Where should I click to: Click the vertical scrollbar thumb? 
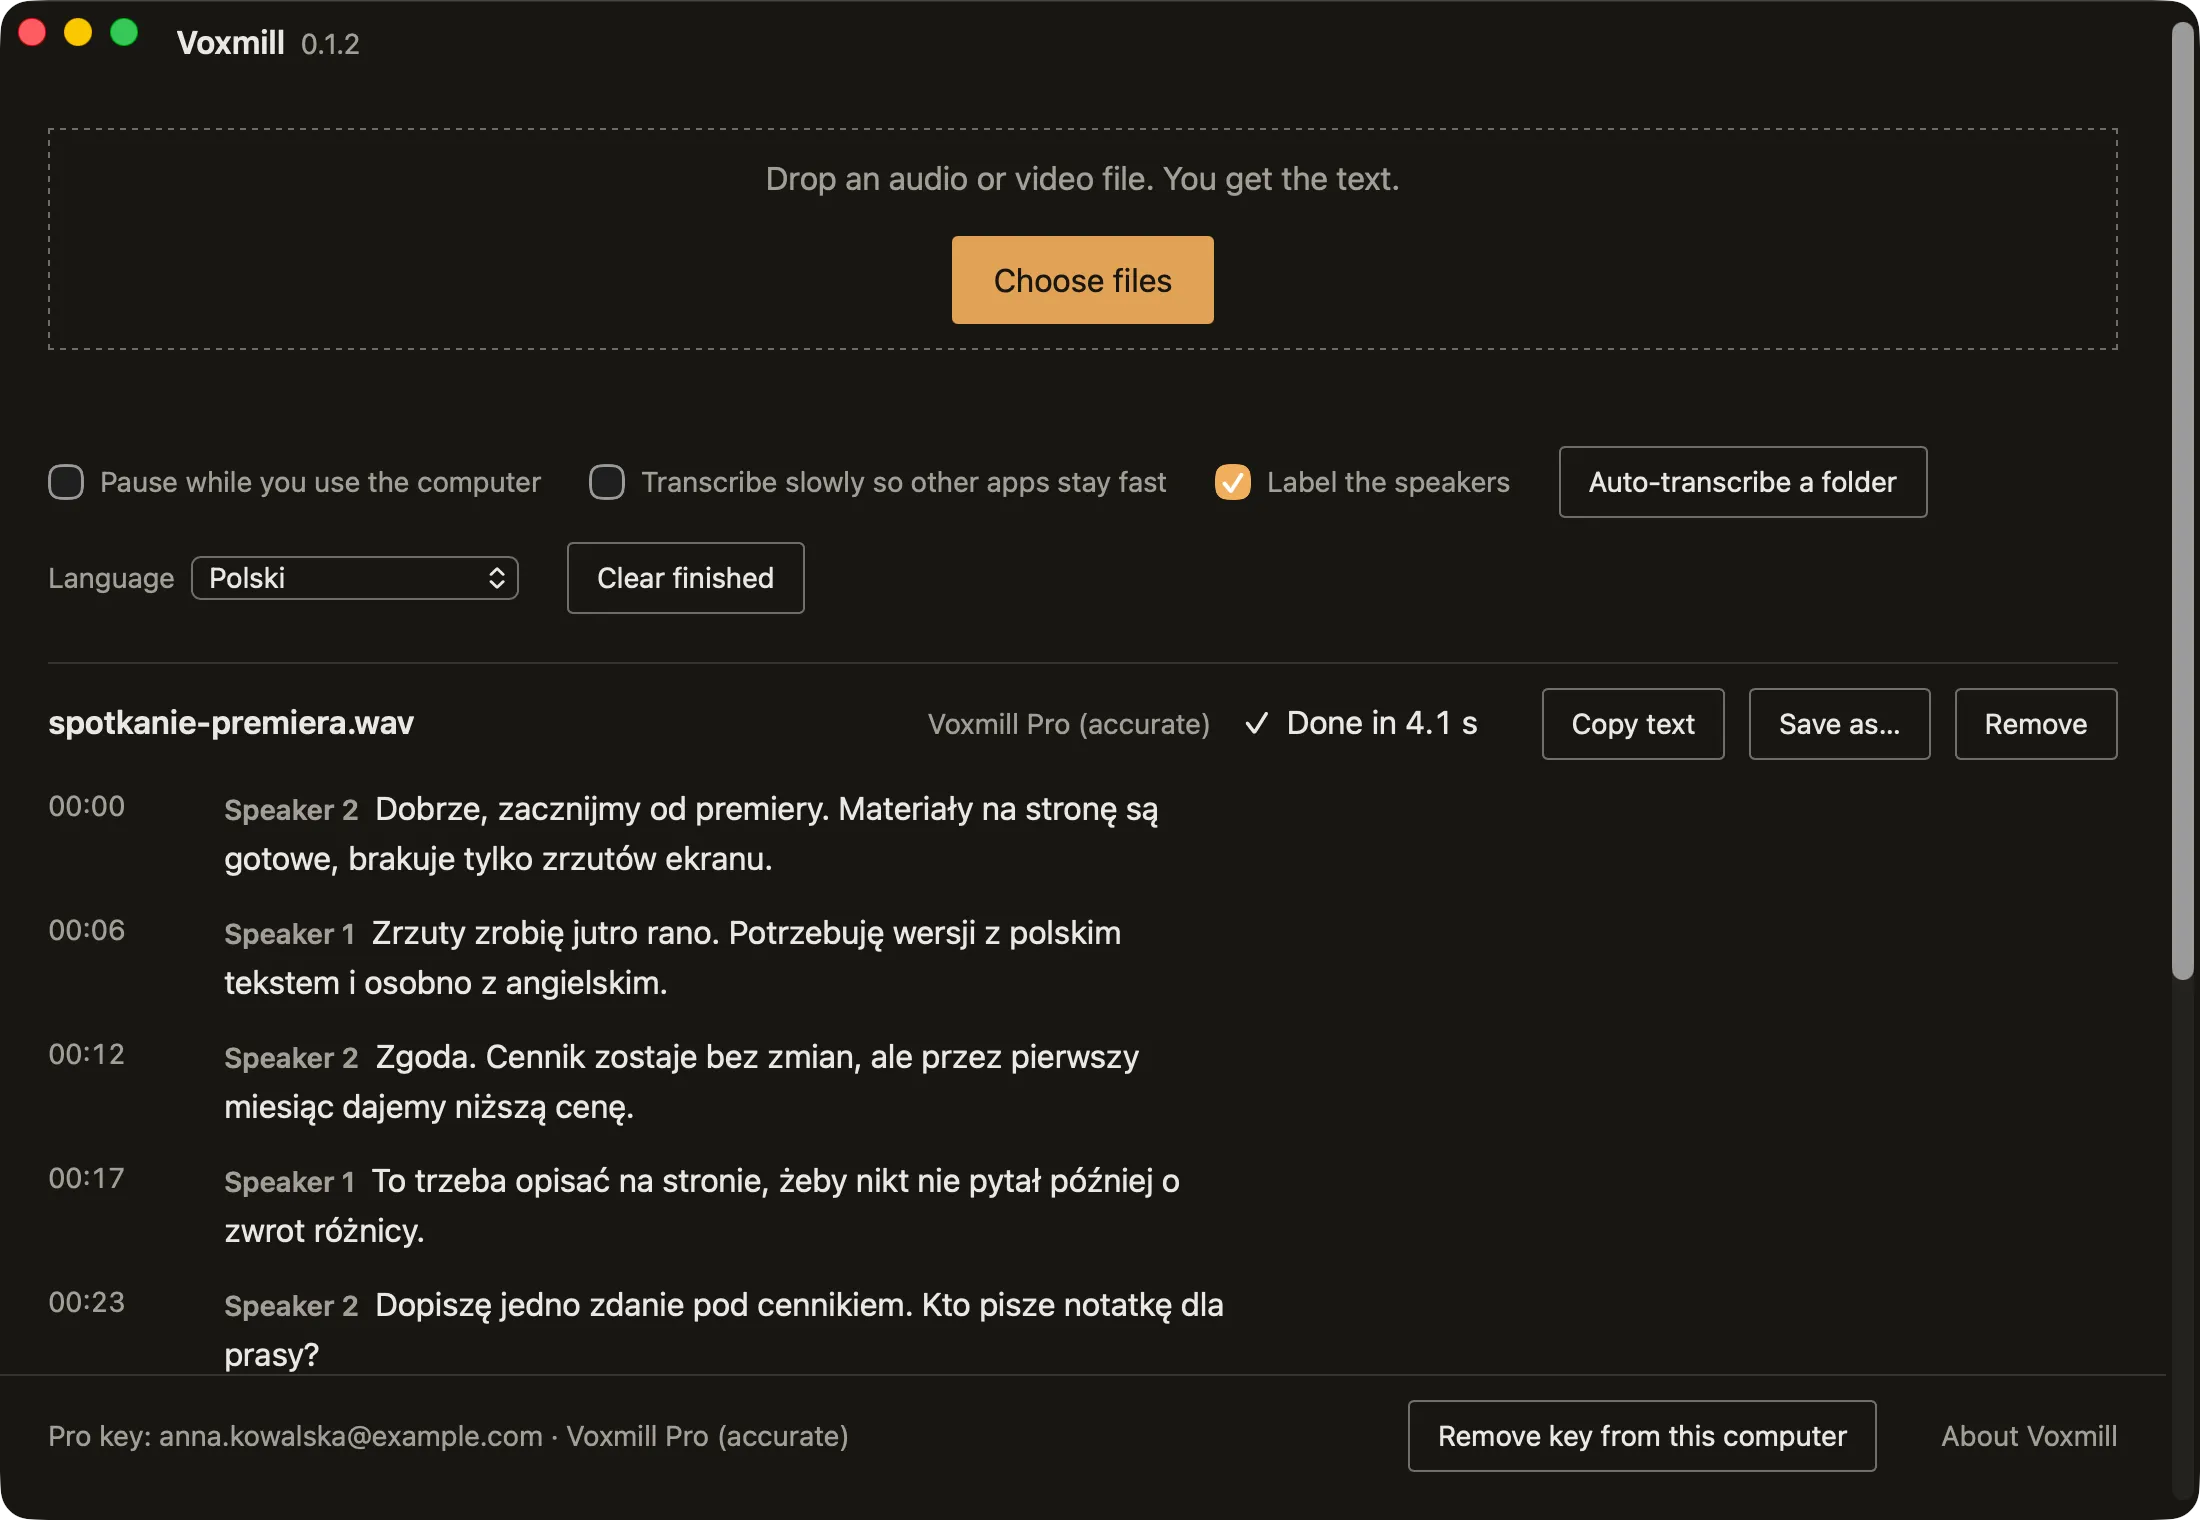tap(2183, 500)
